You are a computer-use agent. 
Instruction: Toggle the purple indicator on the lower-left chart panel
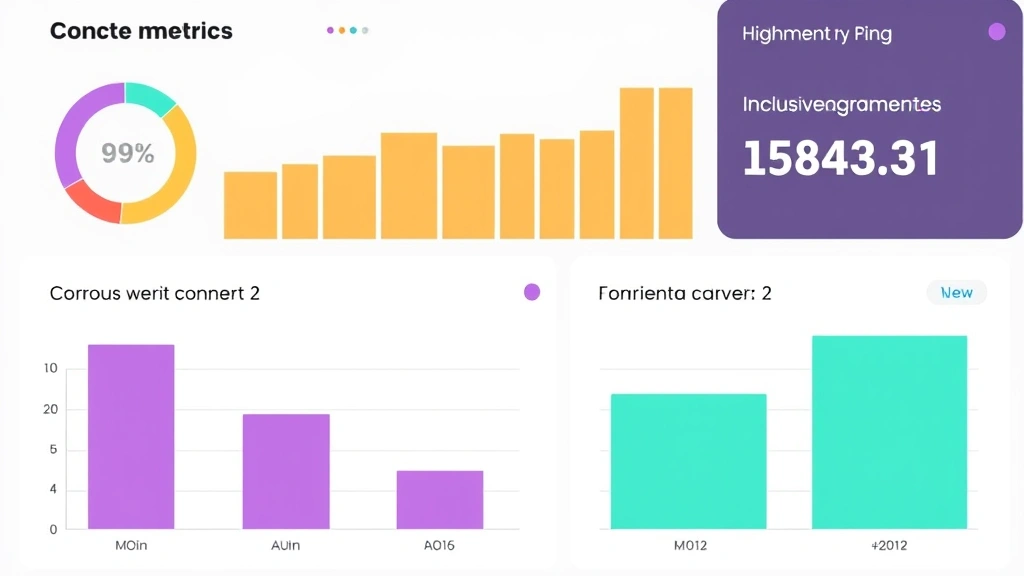tap(531, 291)
